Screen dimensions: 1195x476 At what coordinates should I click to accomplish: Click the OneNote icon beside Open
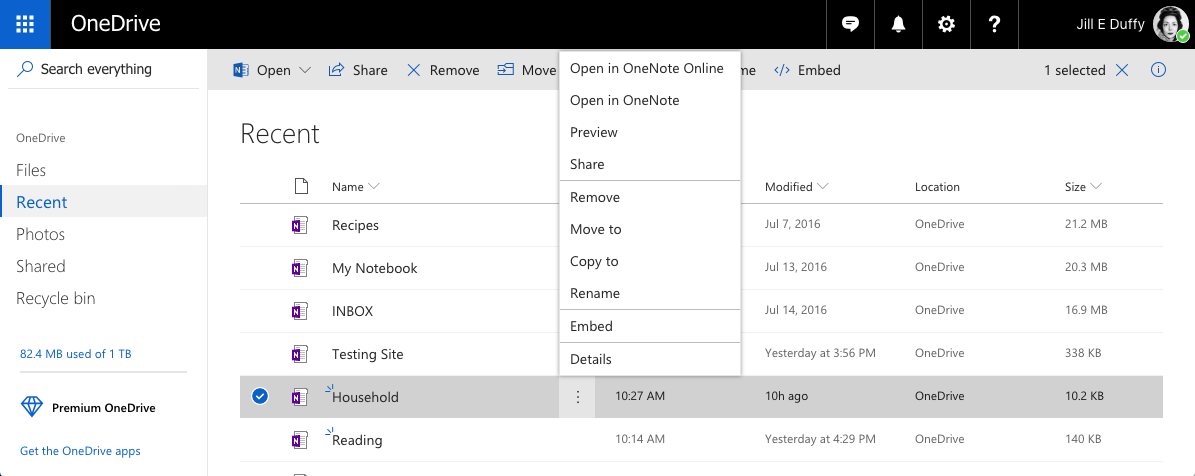pos(241,70)
